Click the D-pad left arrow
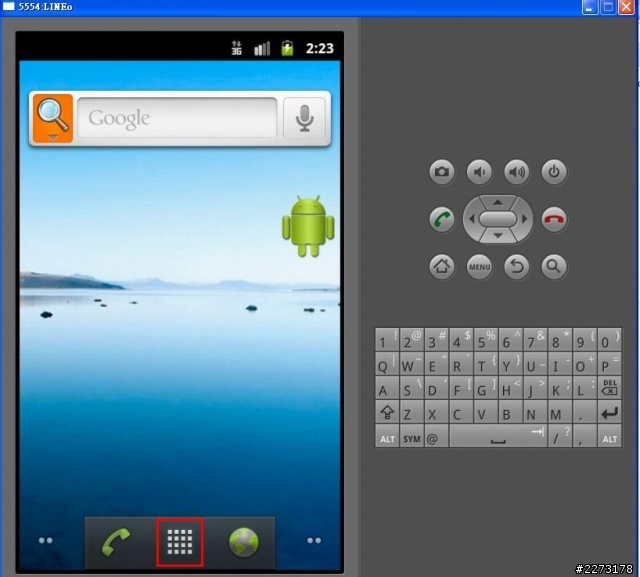Screen dimensions: 640x577 (x=471, y=219)
